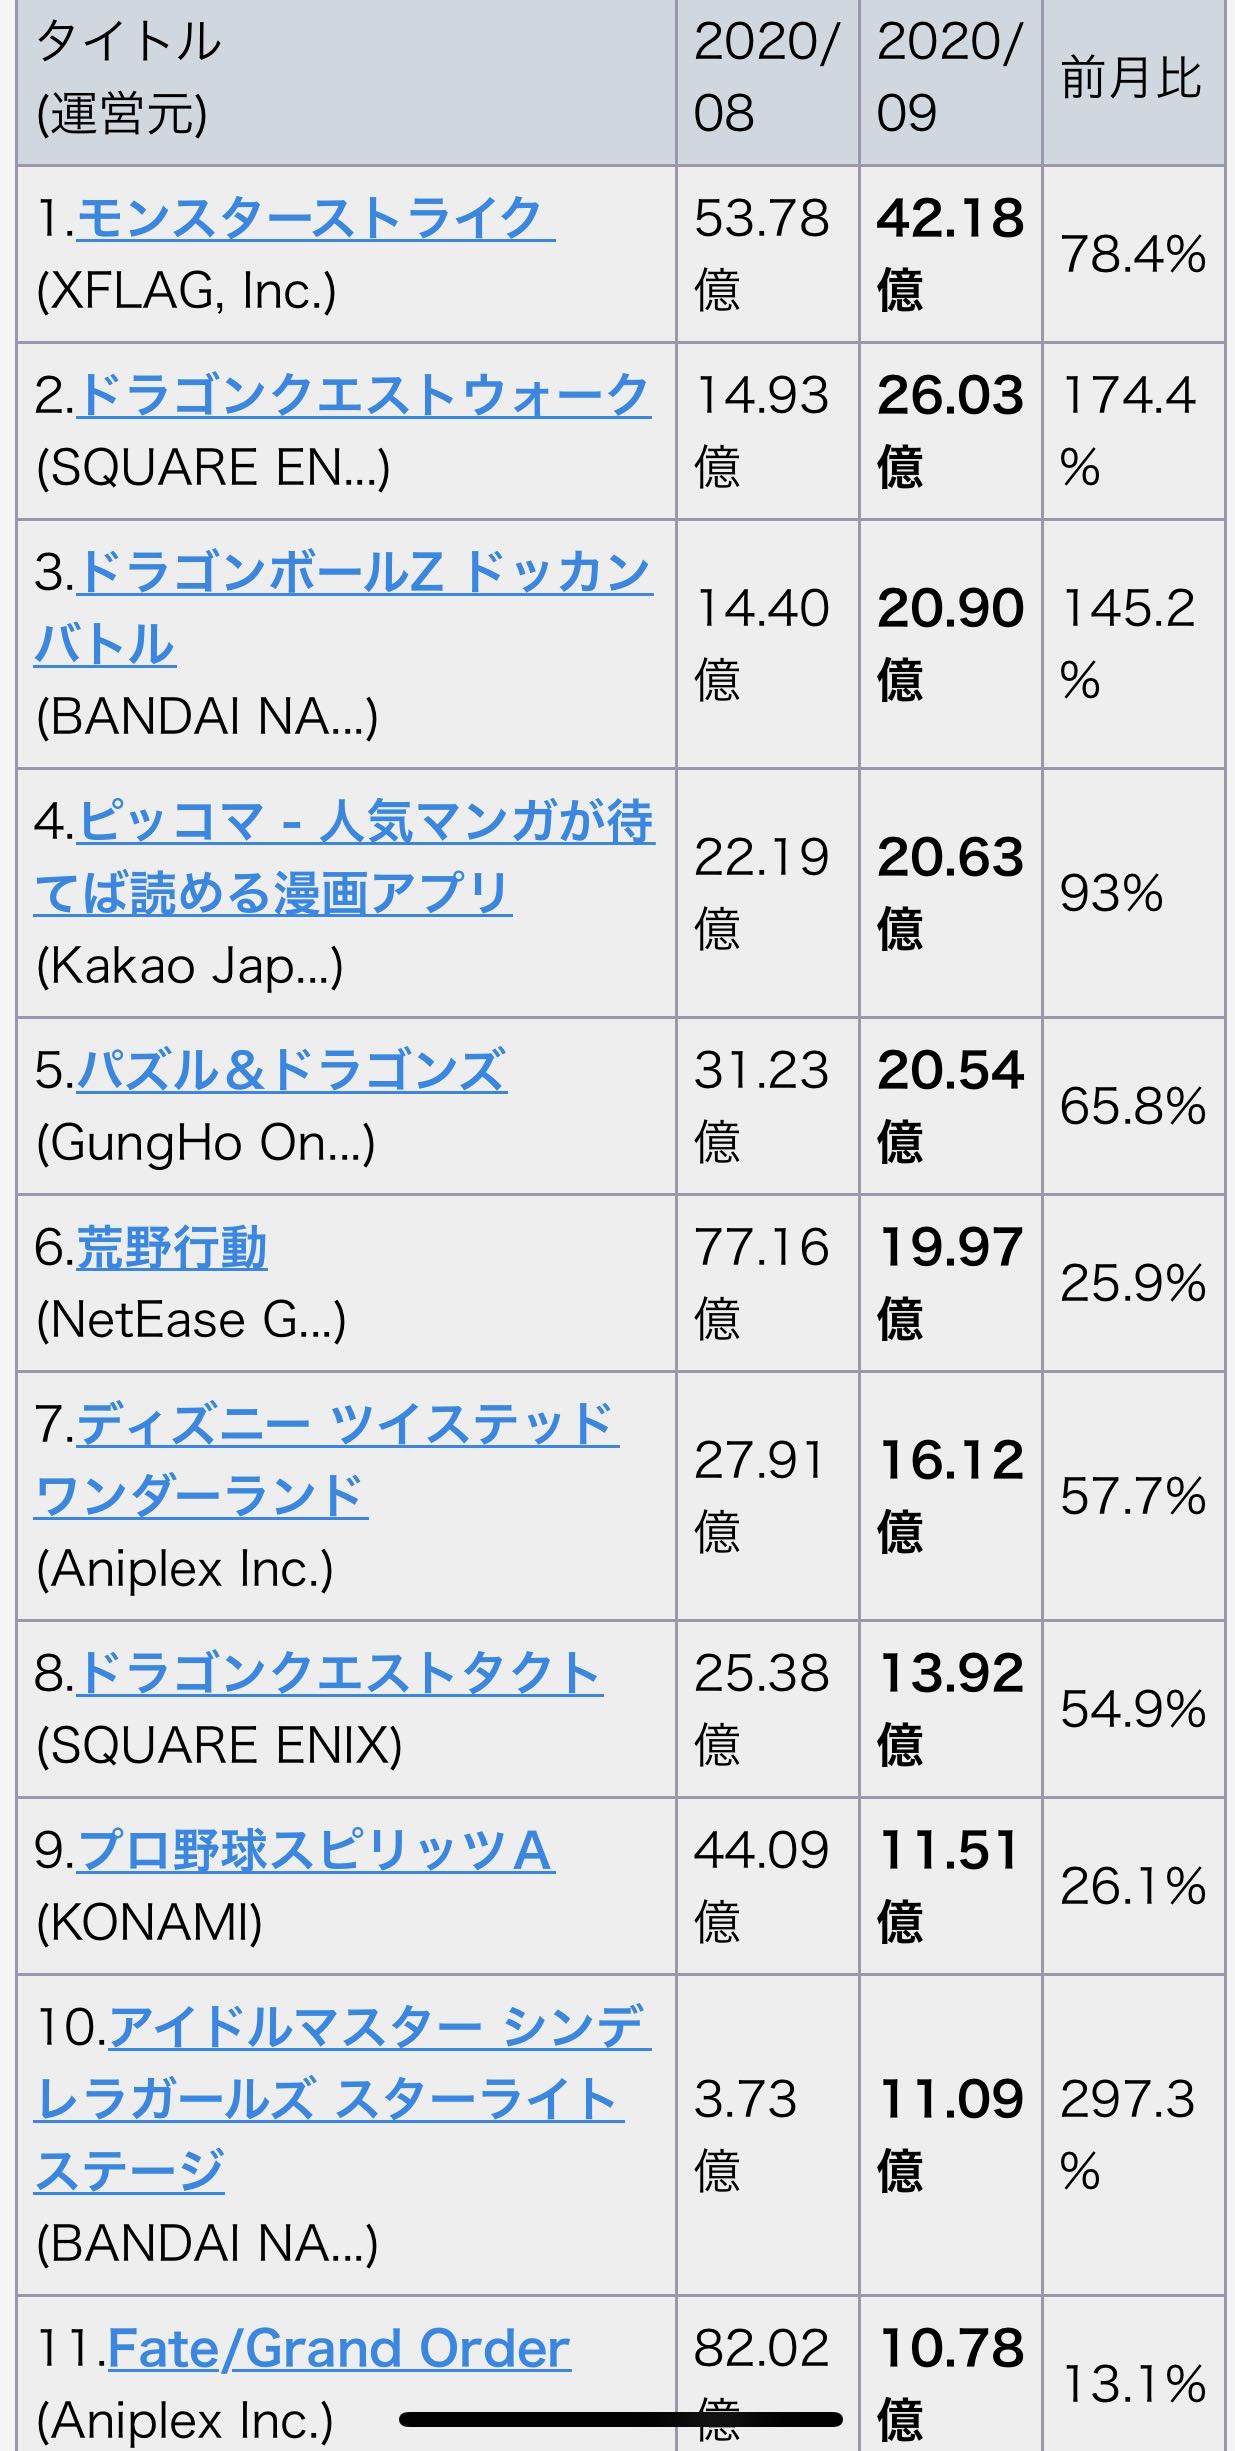Select the 2020/09 column header

click(x=950, y=82)
